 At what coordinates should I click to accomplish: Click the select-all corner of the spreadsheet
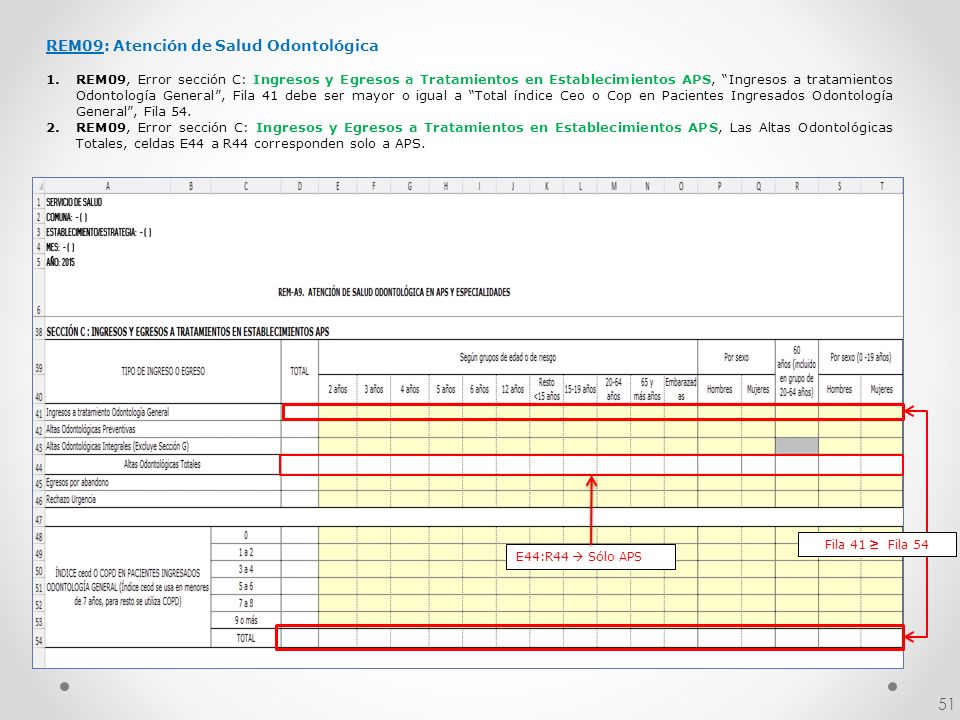click(39, 186)
